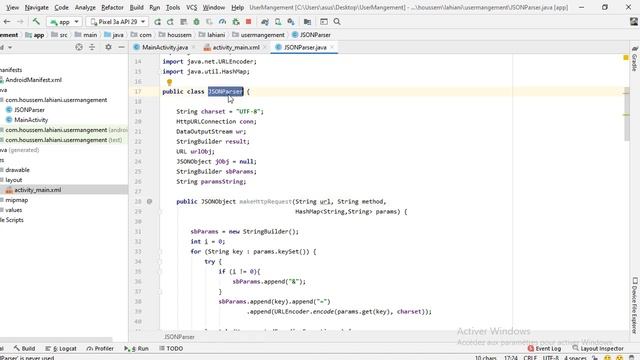
Task: Click the gutter icon on line 28
Action: (149, 201)
